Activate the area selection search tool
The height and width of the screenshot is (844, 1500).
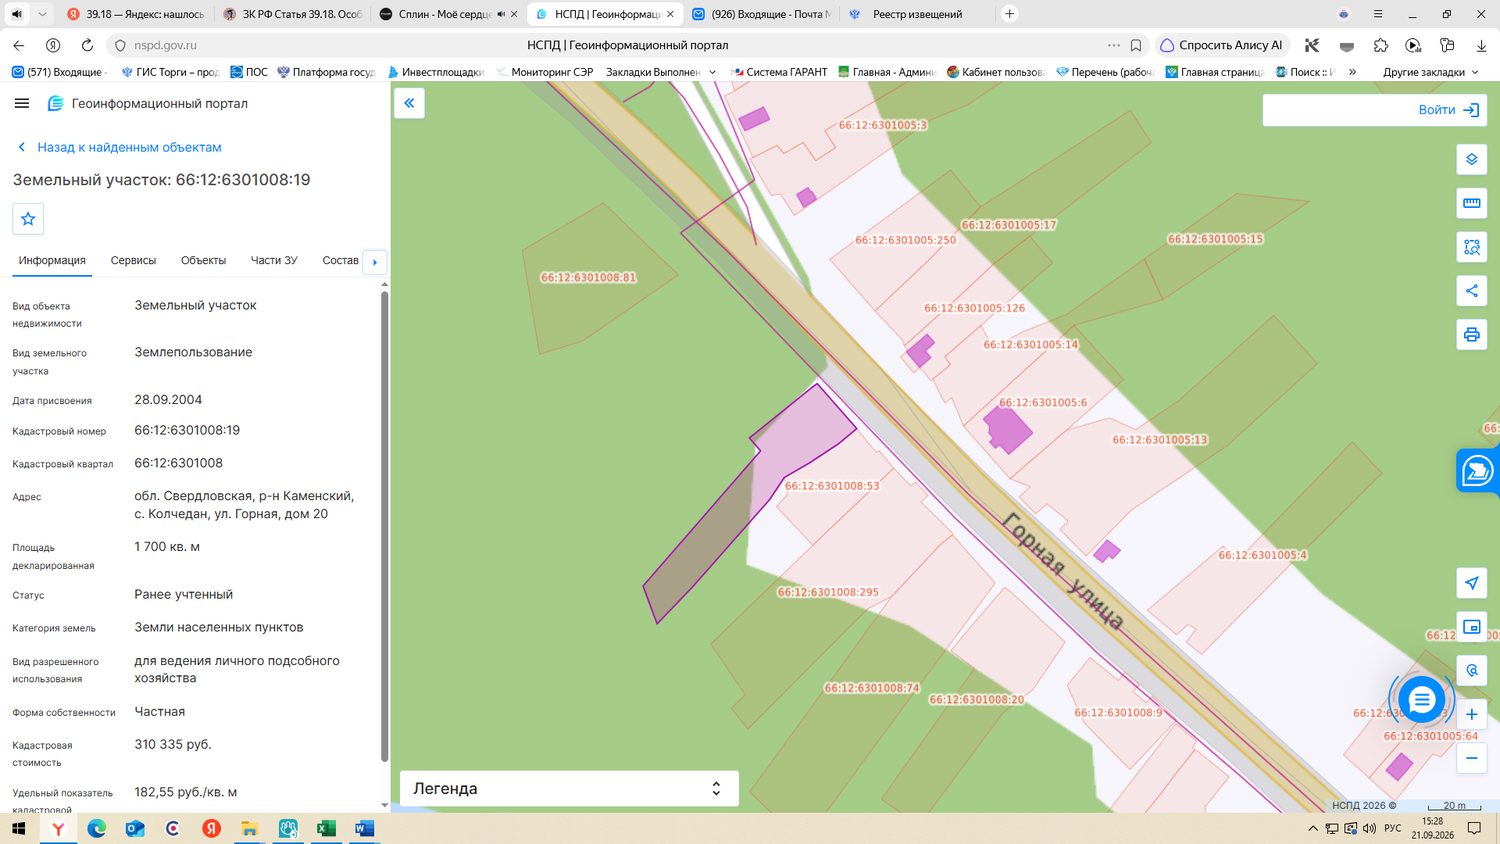click(1471, 247)
